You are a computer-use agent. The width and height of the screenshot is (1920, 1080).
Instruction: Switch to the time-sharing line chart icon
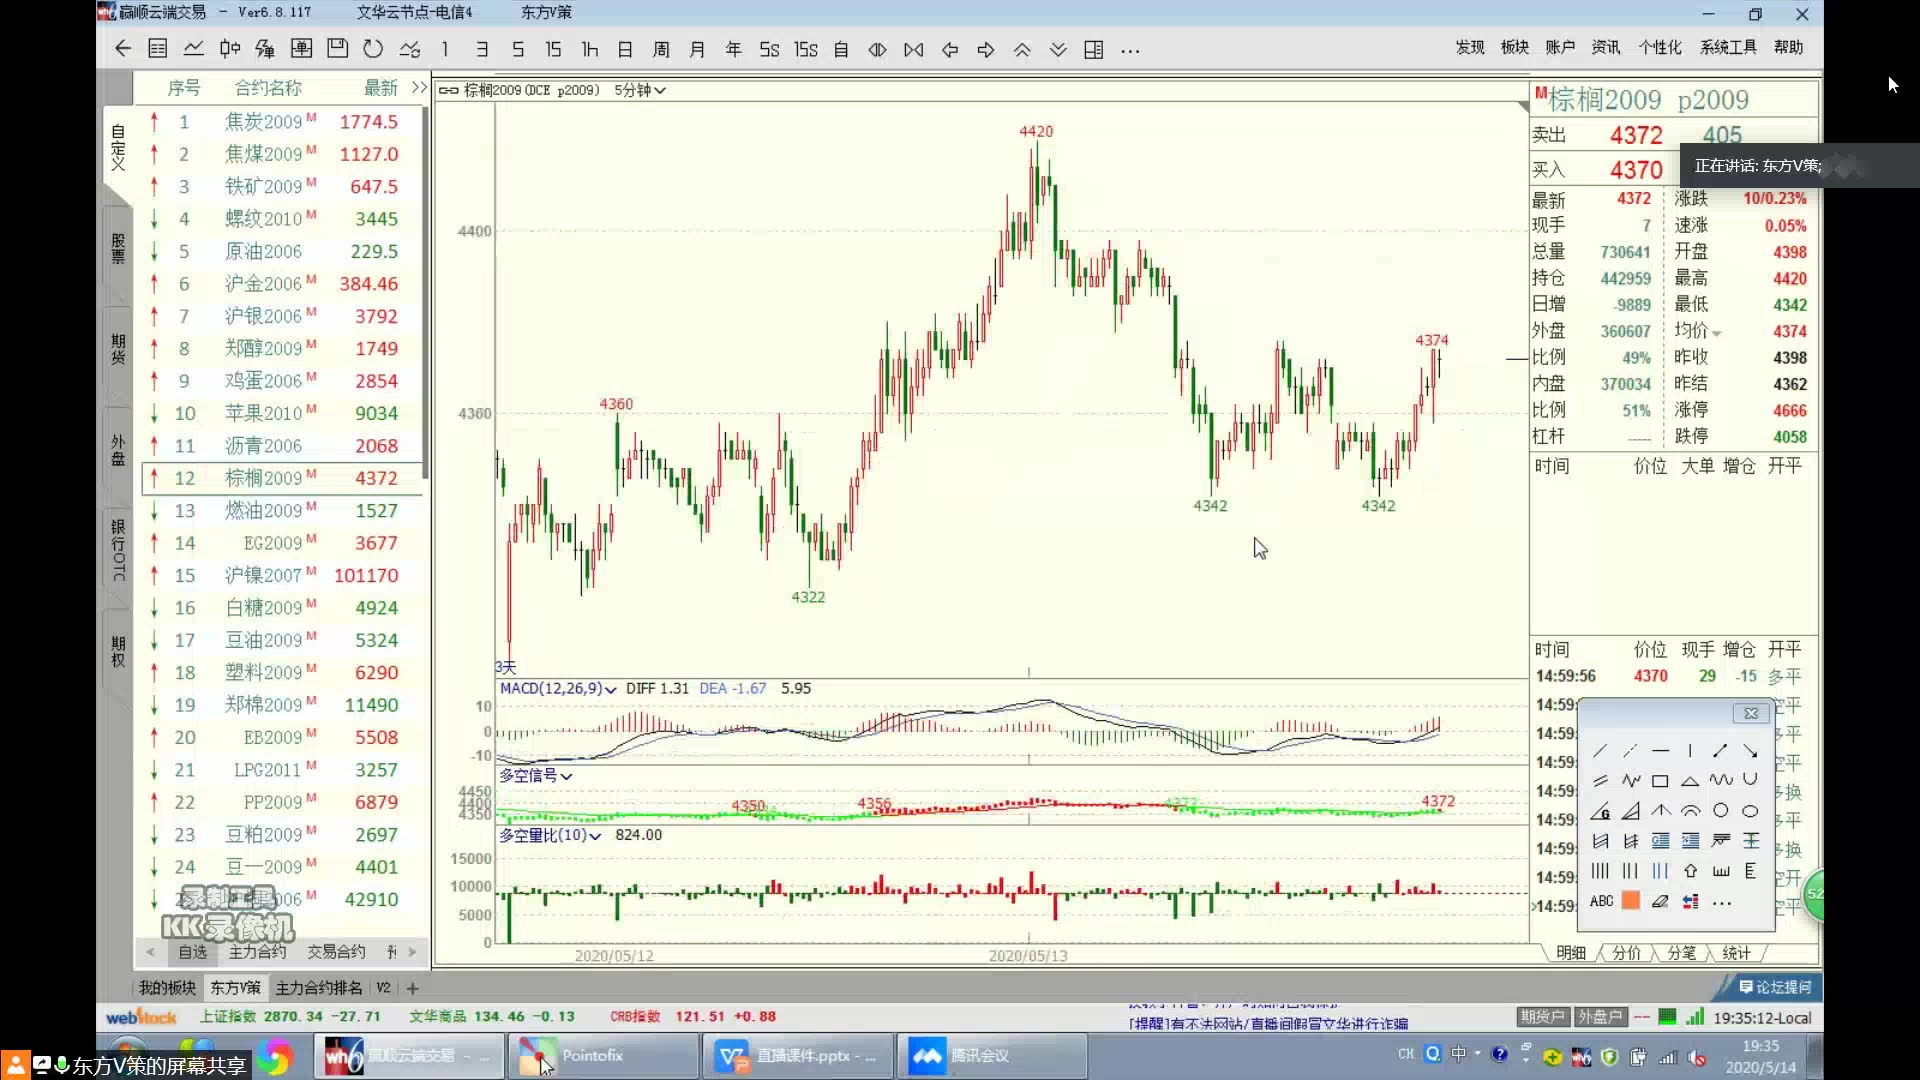point(194,49)
